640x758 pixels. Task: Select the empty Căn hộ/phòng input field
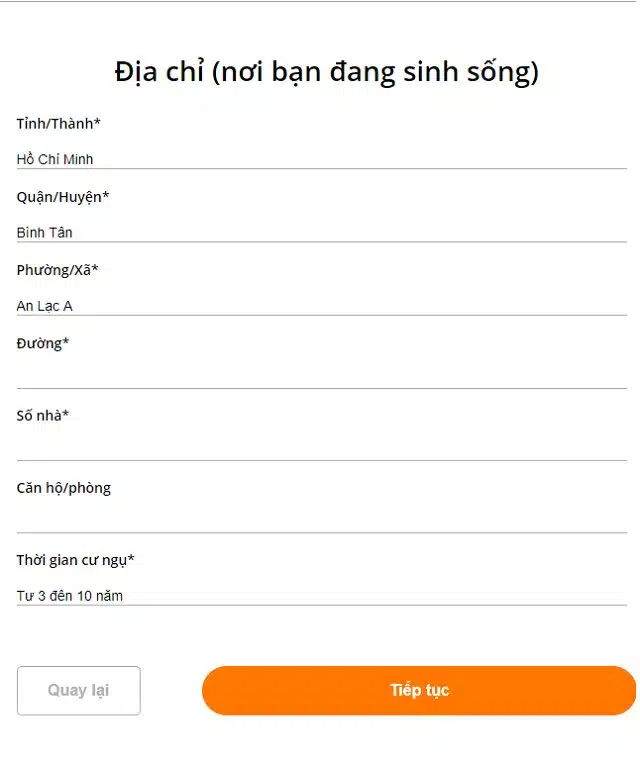320,520
